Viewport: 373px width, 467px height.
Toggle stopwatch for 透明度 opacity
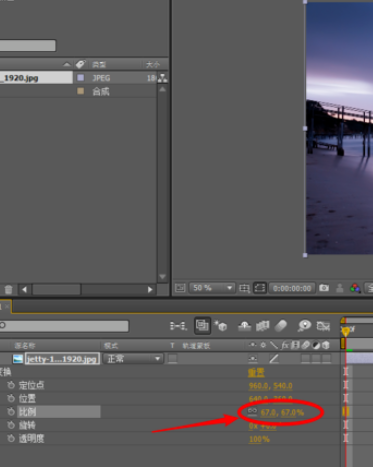tap(11, 438)
